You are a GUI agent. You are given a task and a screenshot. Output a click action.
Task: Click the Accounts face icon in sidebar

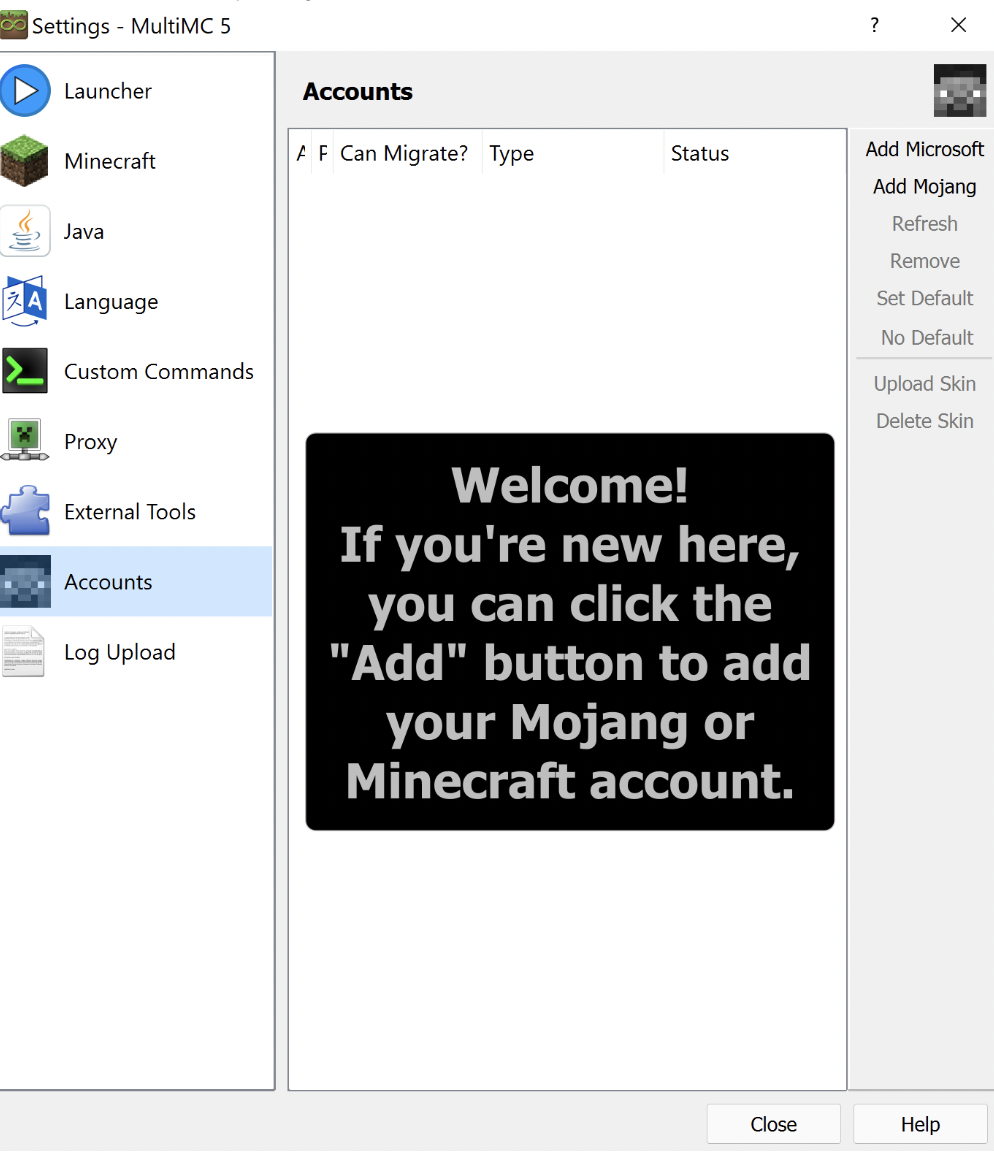pyautogui.click(x=26, y=582)
